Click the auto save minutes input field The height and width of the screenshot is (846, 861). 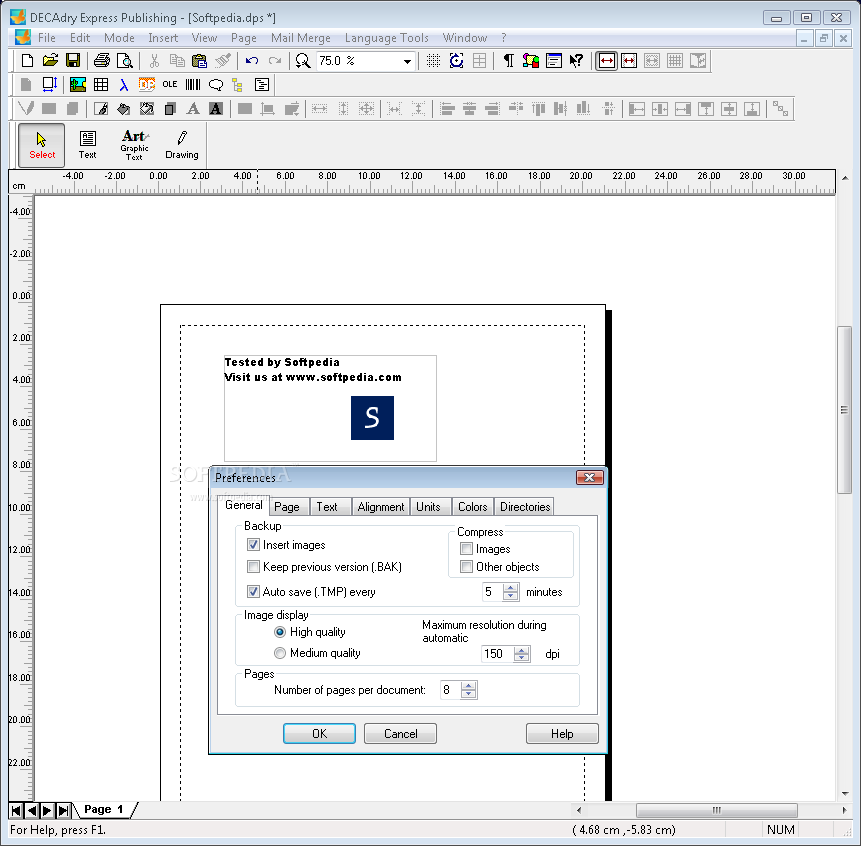point(492,592)
